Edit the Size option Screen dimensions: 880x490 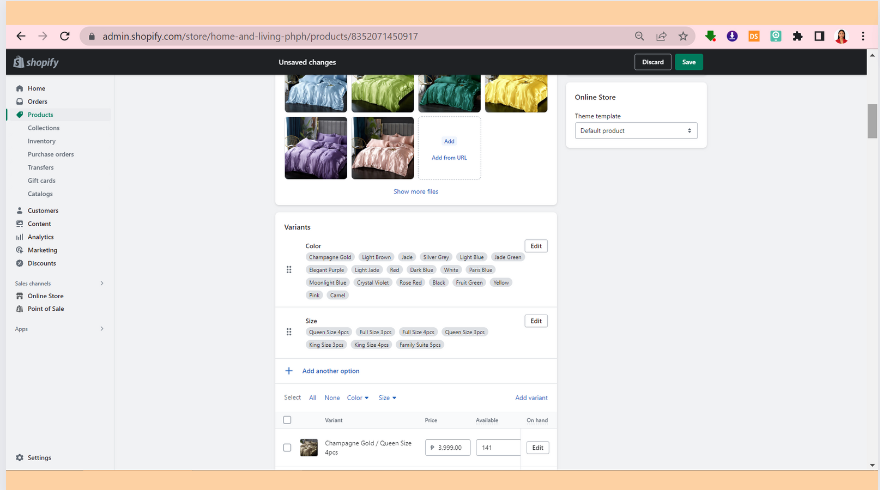tap(536, 321)
